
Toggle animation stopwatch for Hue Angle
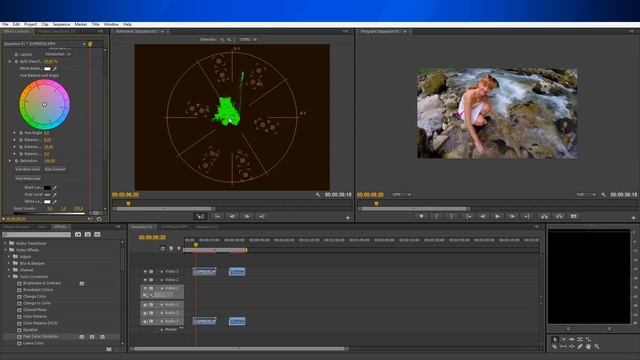[21, 133]
